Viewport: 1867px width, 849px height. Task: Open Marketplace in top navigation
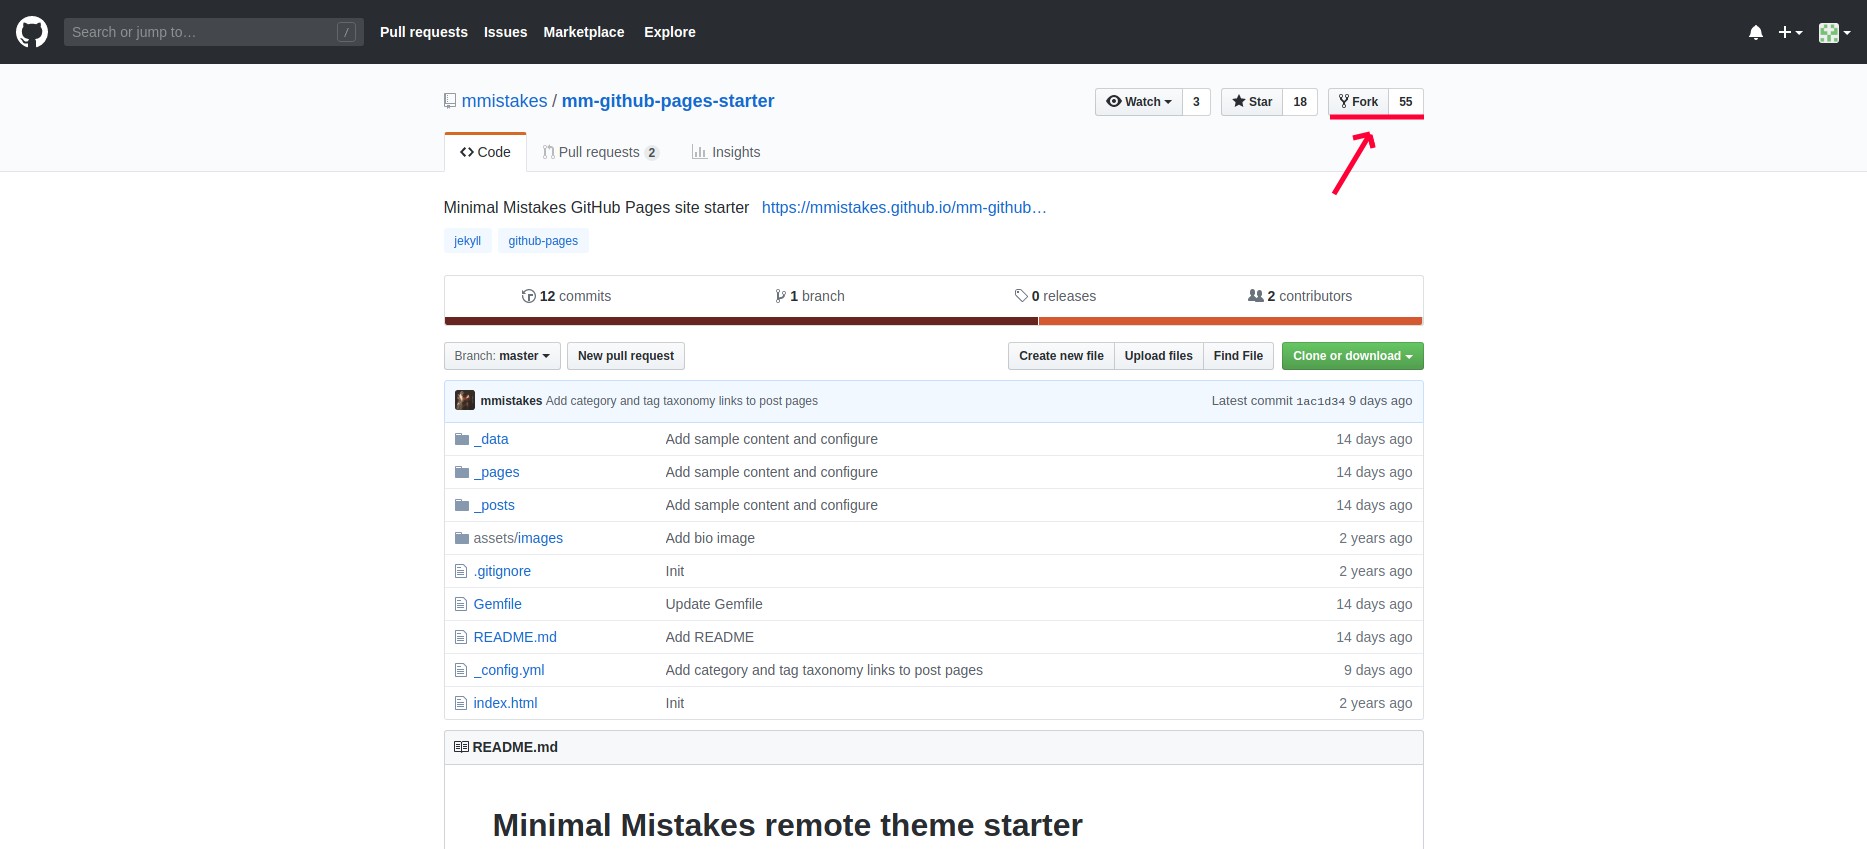coord(584,32)
